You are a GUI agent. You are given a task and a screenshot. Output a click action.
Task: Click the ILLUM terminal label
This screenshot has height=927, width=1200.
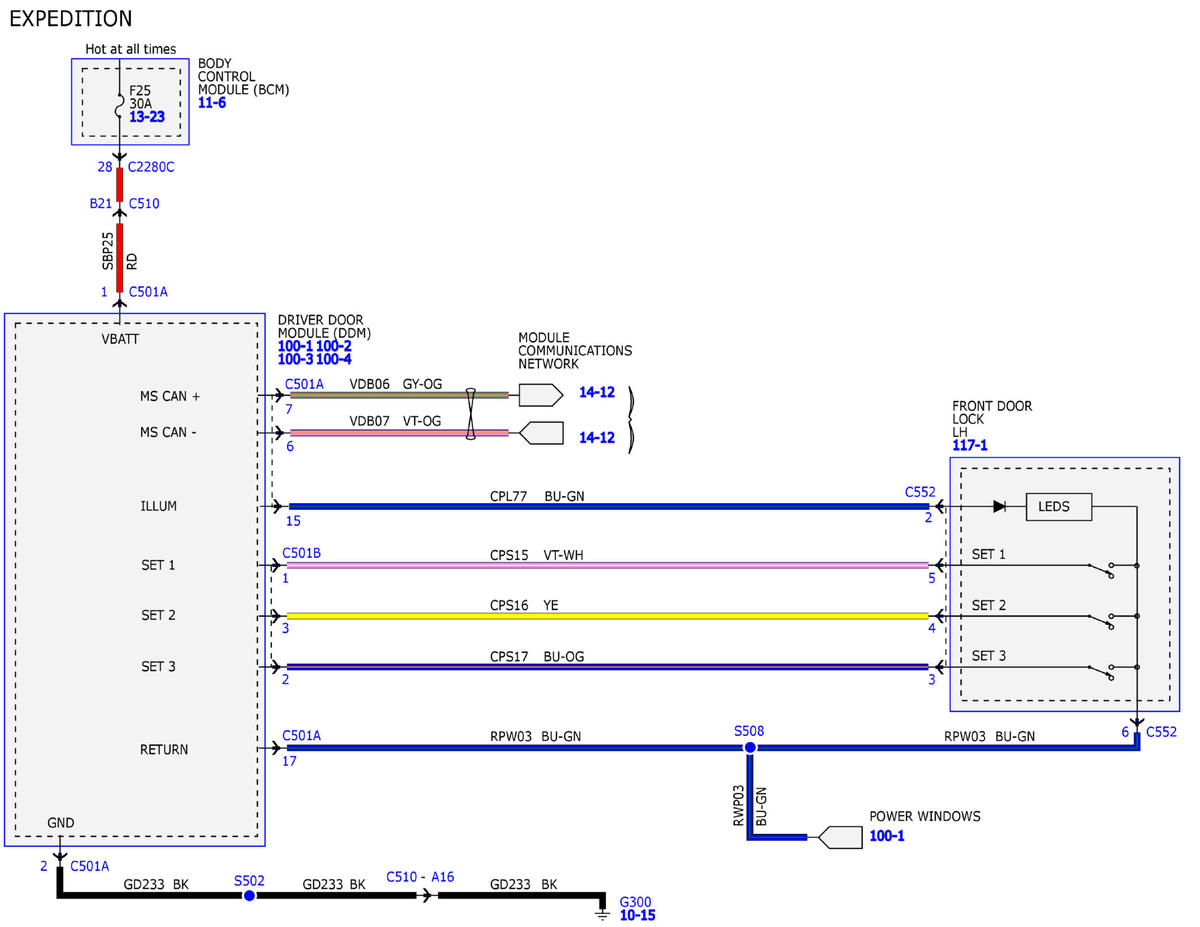(158, 506)
